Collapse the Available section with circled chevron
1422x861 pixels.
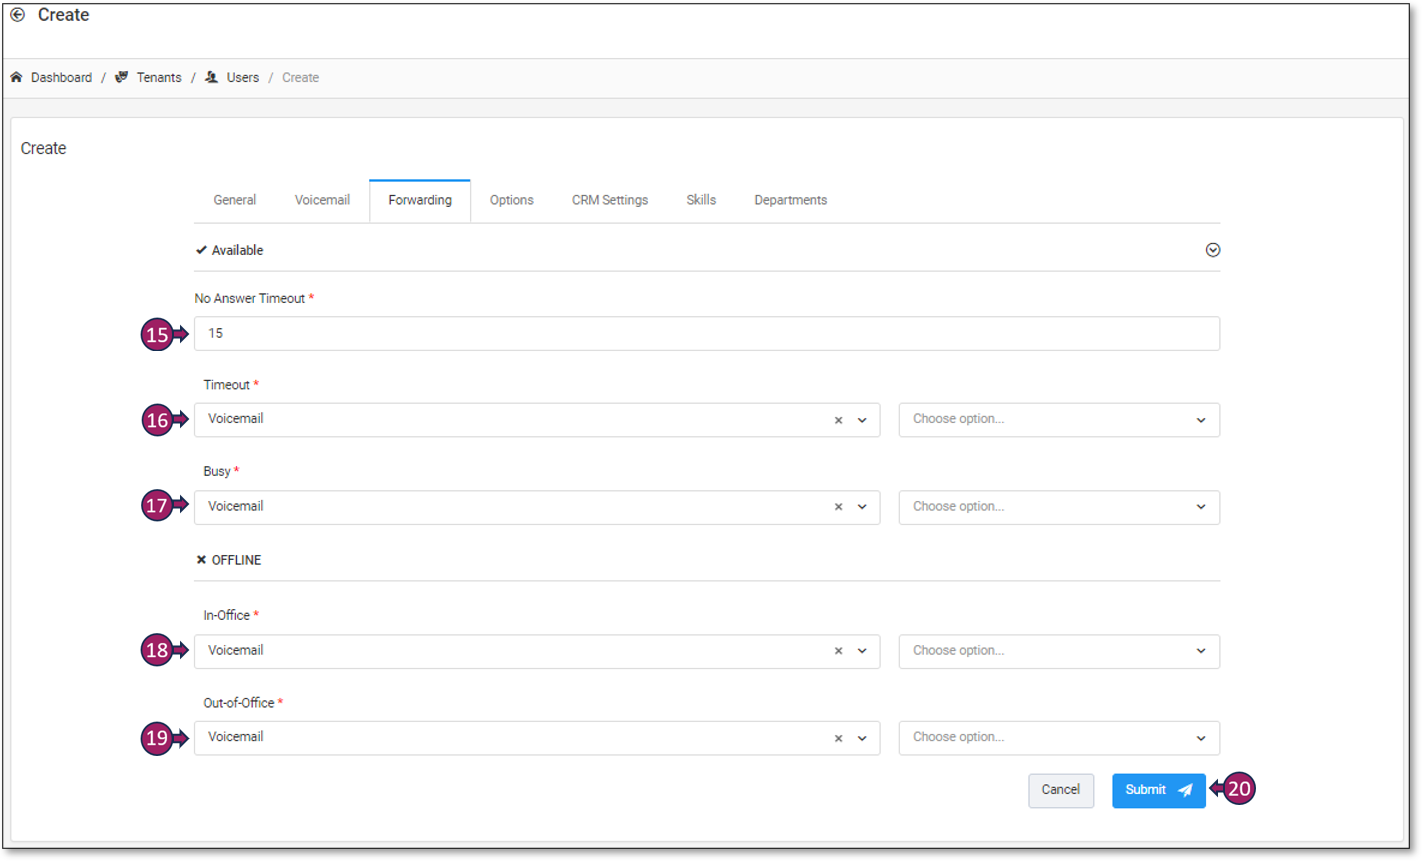coord(1212,251)
